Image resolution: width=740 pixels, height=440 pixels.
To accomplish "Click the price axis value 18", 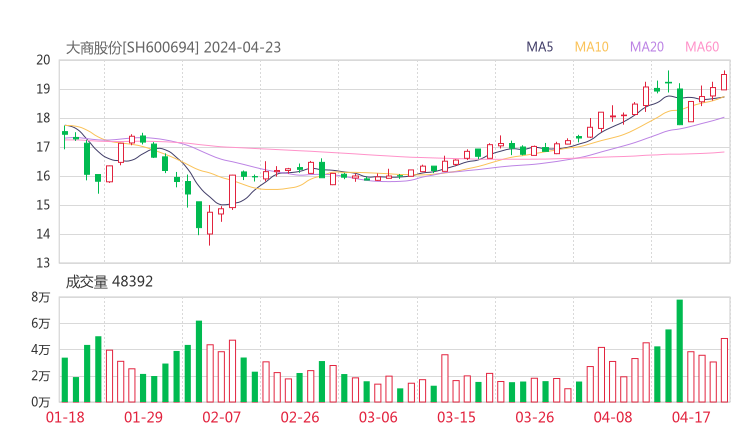I will (43, 118).
